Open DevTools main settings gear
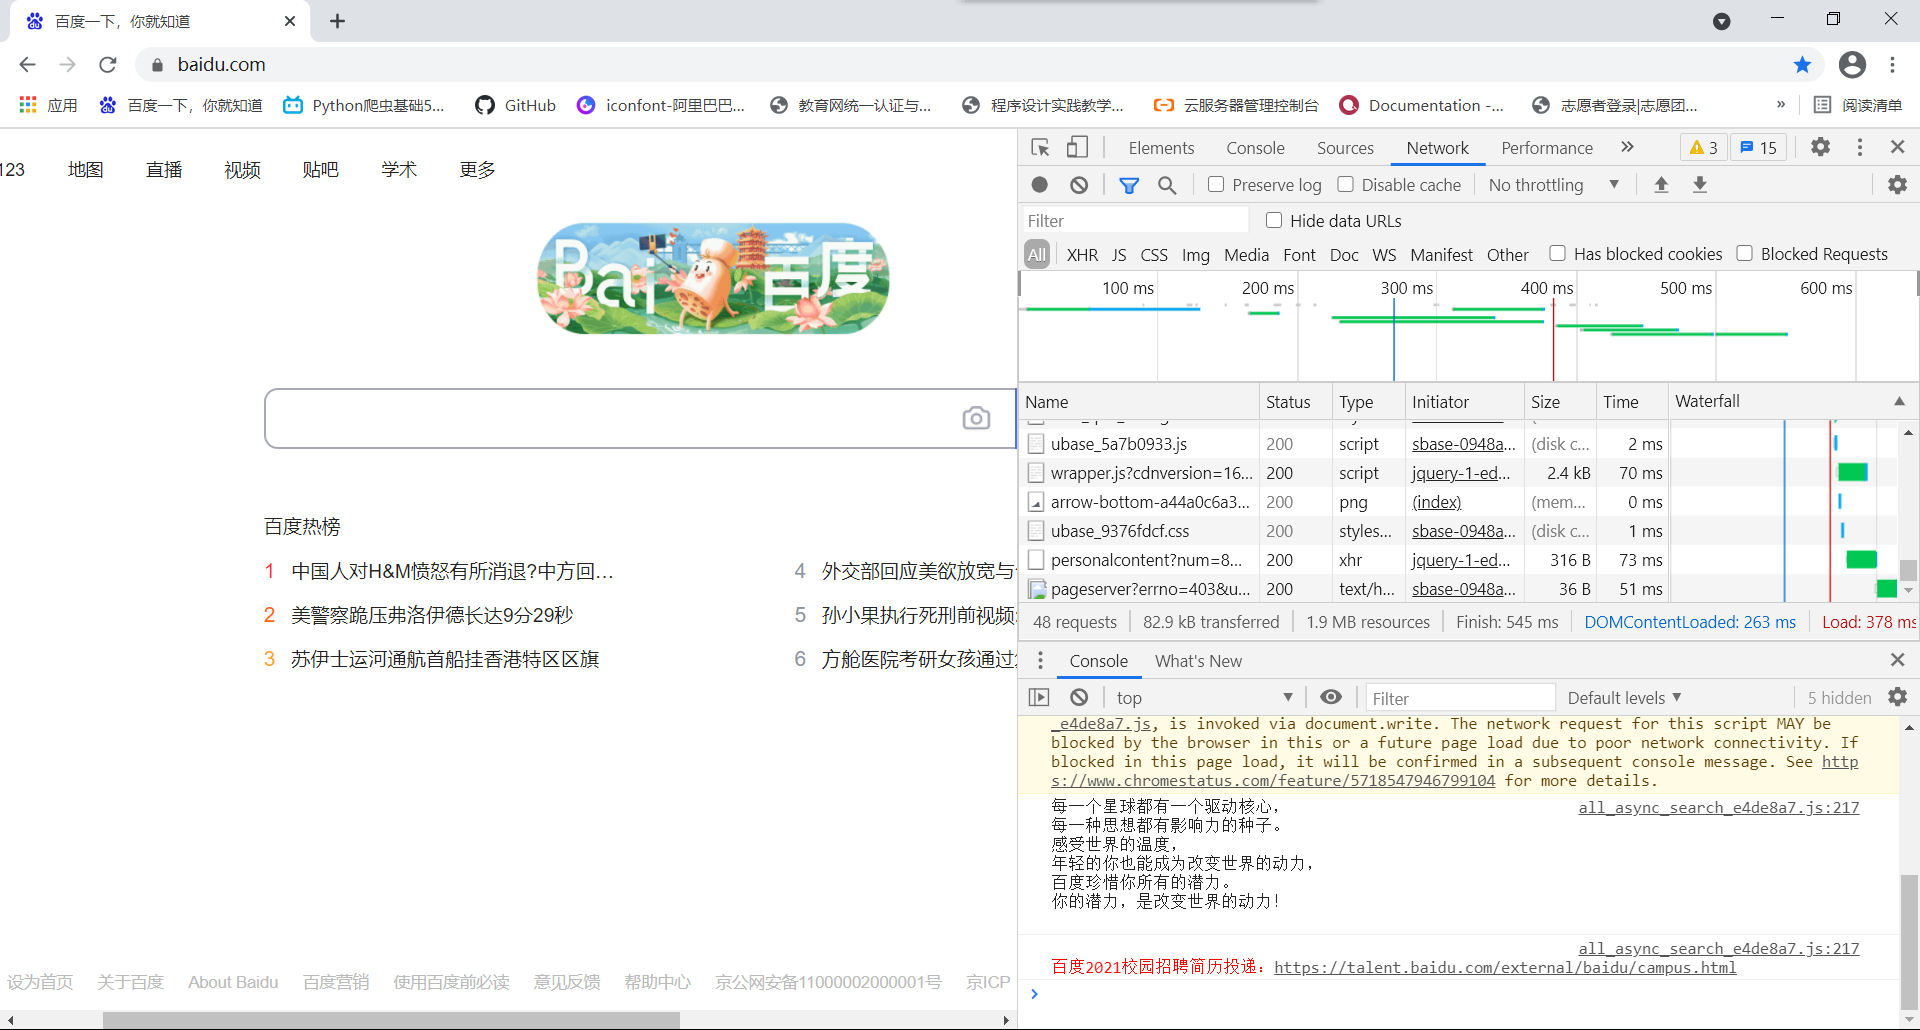Screen dimensions: 1920x1030 pyautogui.click(x=1821, y=147)
